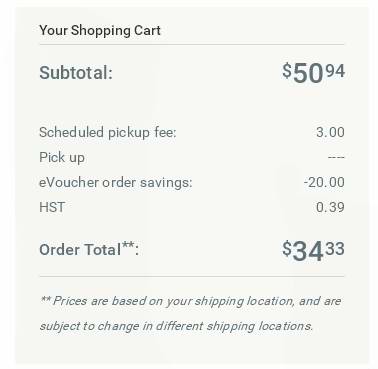The width and height of the screenshot is (378, 369).
Task: Select the Order Total label
Action: (x=89, y=249)
